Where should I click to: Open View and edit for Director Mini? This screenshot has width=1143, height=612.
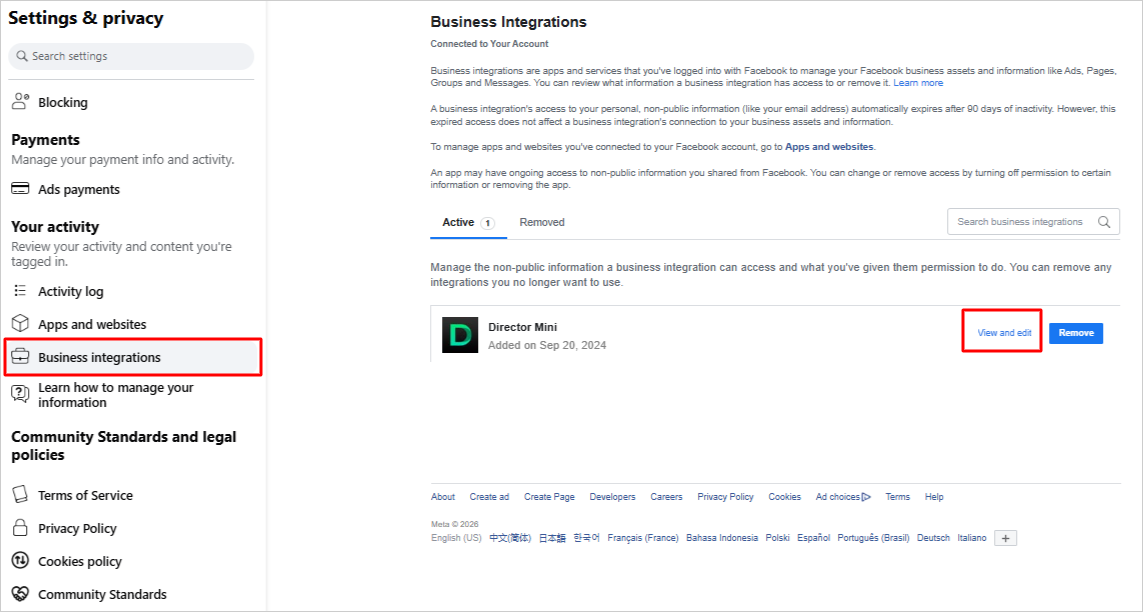1003,333
